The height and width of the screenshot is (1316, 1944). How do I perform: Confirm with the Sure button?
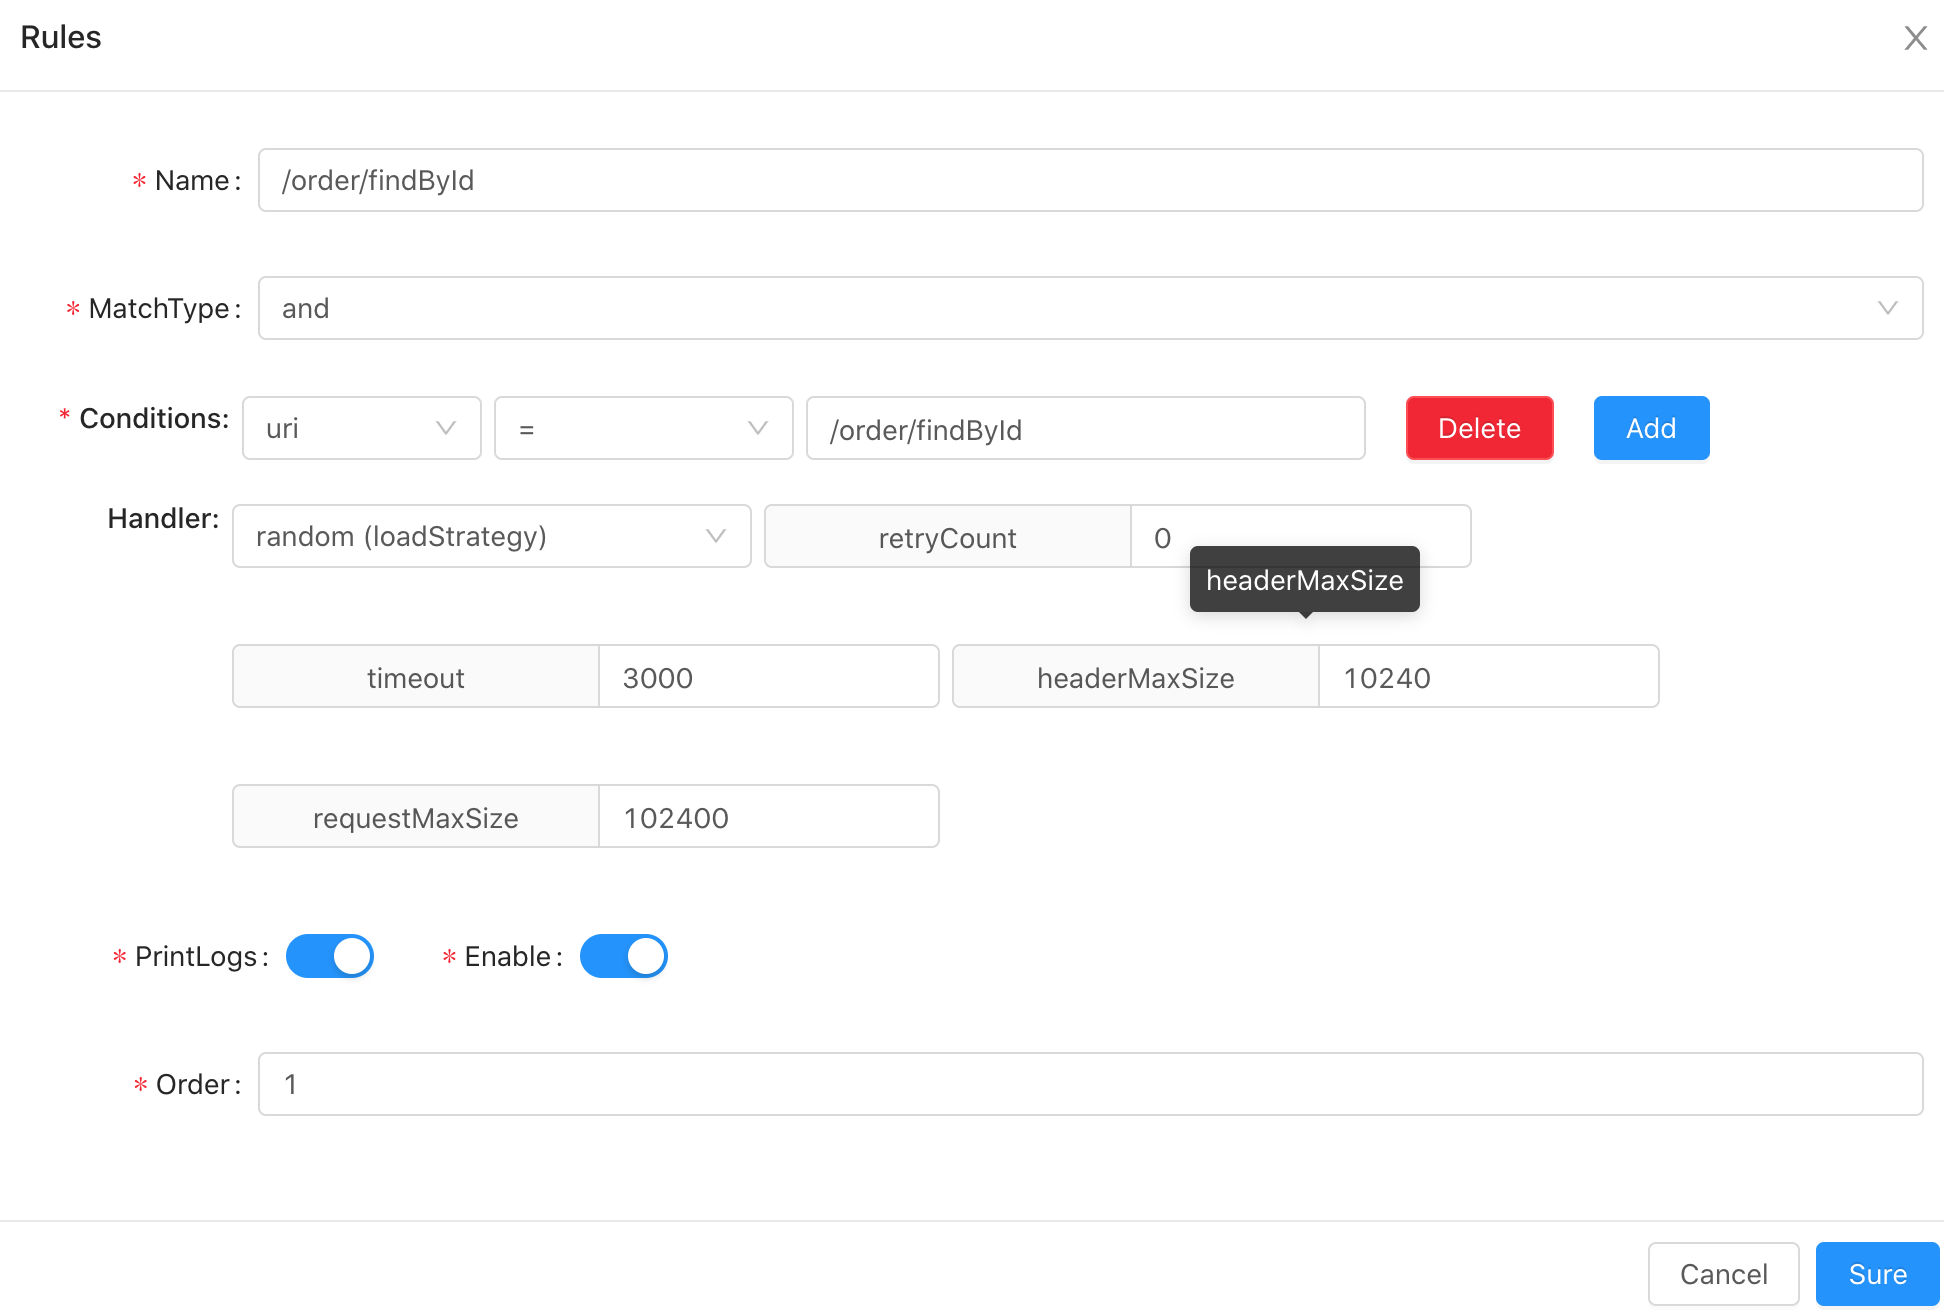tap(1877, 1273)
